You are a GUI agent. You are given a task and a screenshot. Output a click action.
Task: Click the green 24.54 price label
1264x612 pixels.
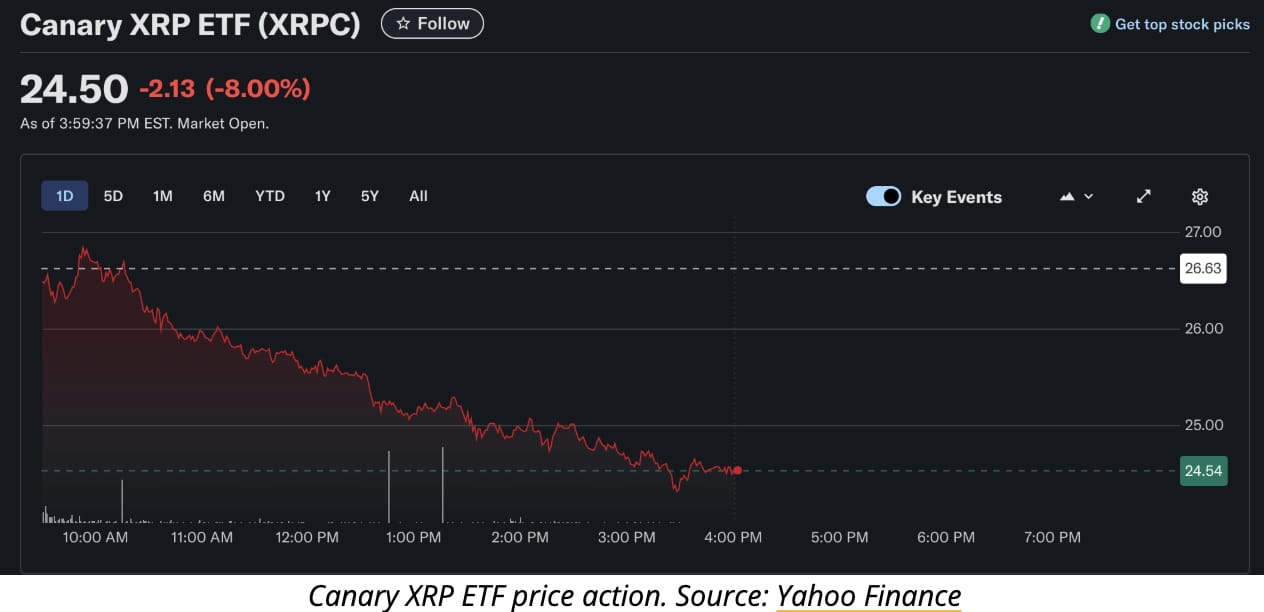click(1203, 471)
